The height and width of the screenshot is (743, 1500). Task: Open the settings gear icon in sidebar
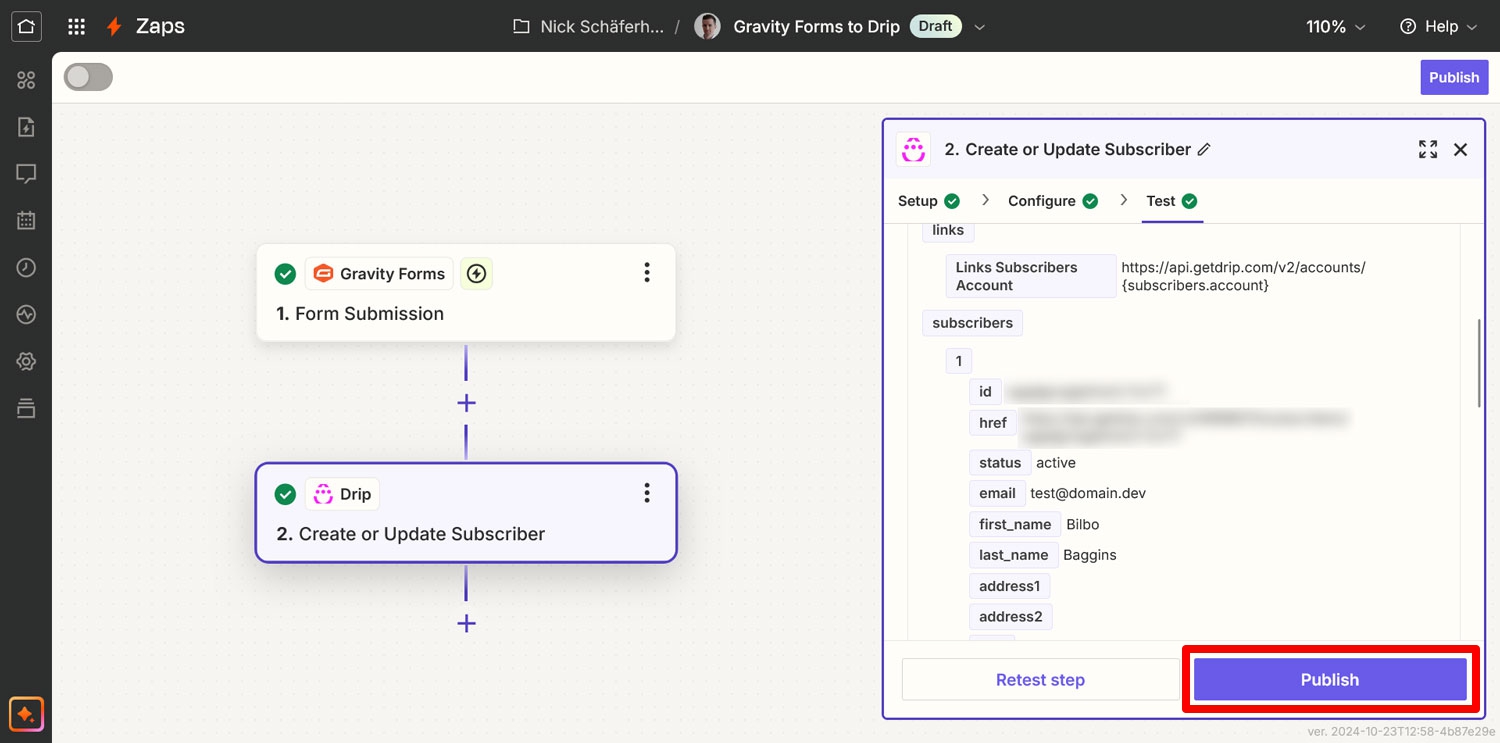(x=26, y=361)
